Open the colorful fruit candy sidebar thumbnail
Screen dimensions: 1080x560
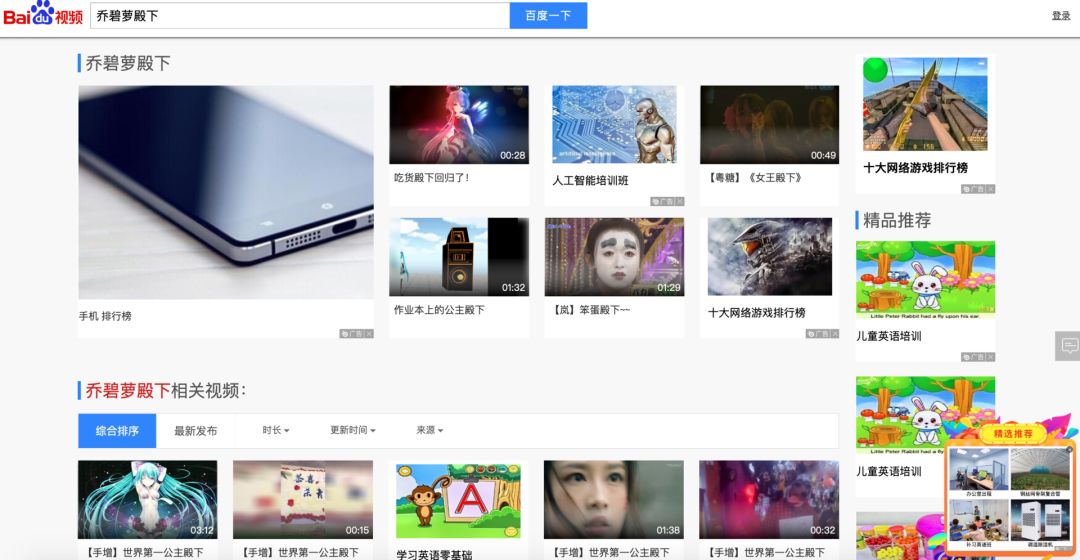click(x=902, y=536)
